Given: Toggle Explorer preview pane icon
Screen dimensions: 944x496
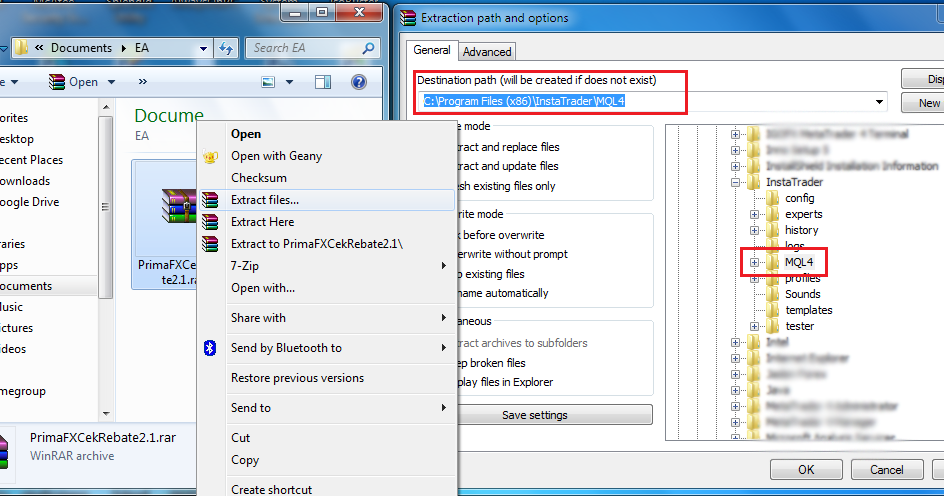Looking at the screenshot, I should click(x=323, y=82).
